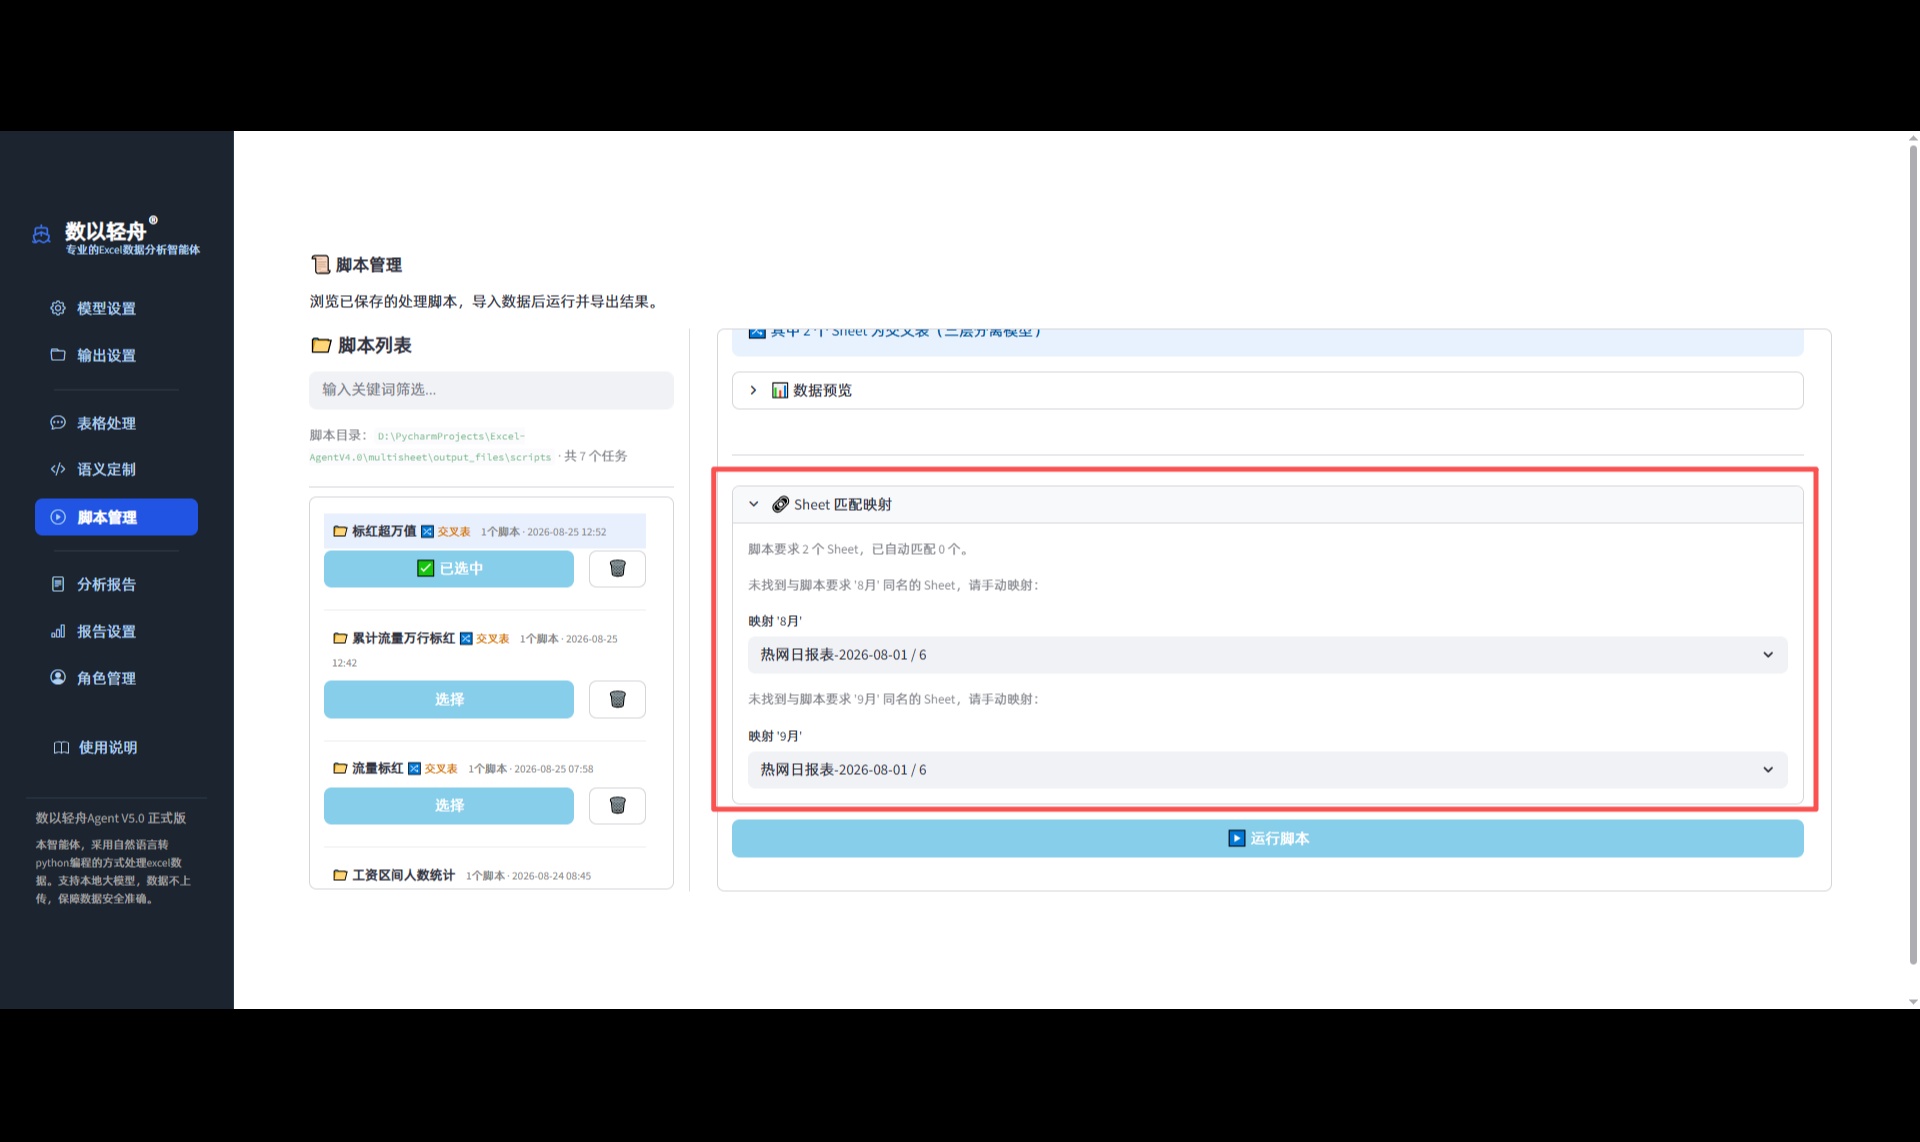The image size is (1920, 1142).
Task: Open 报告设置 in the sidebar
Action: coord(106,631)
